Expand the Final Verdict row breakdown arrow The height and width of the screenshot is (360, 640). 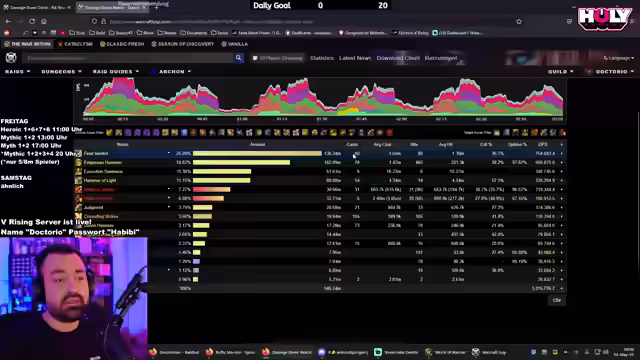coord(169,153)
